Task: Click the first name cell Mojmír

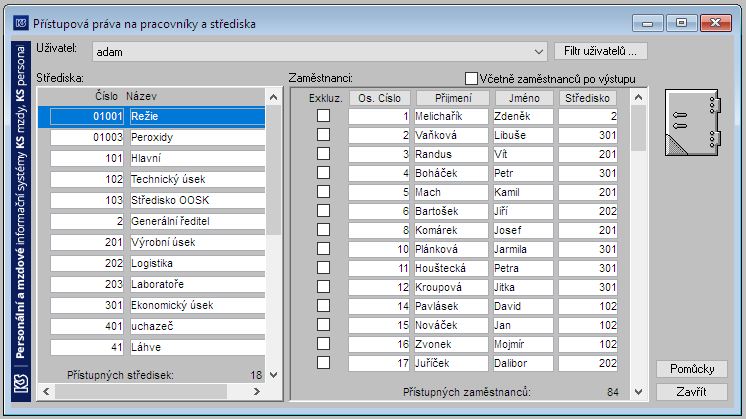Action: [523, 344]
